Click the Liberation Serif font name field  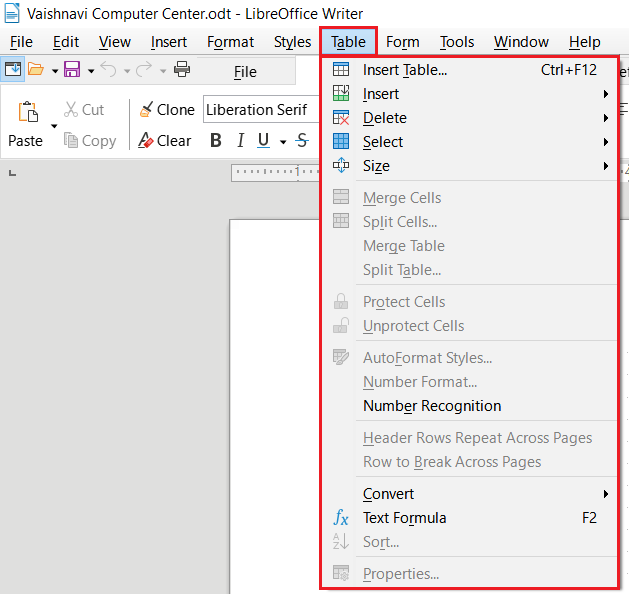point(262,109)
